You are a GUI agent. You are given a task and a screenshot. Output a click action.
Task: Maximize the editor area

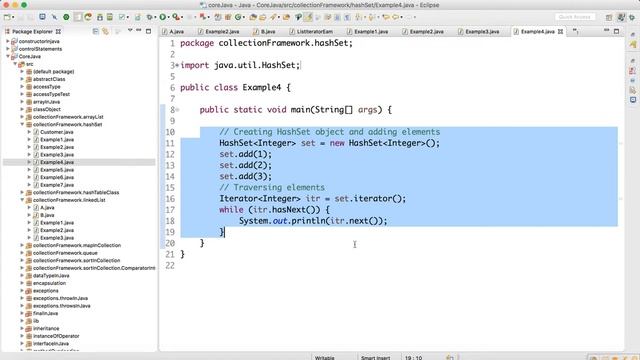click(x=616, y=31)
